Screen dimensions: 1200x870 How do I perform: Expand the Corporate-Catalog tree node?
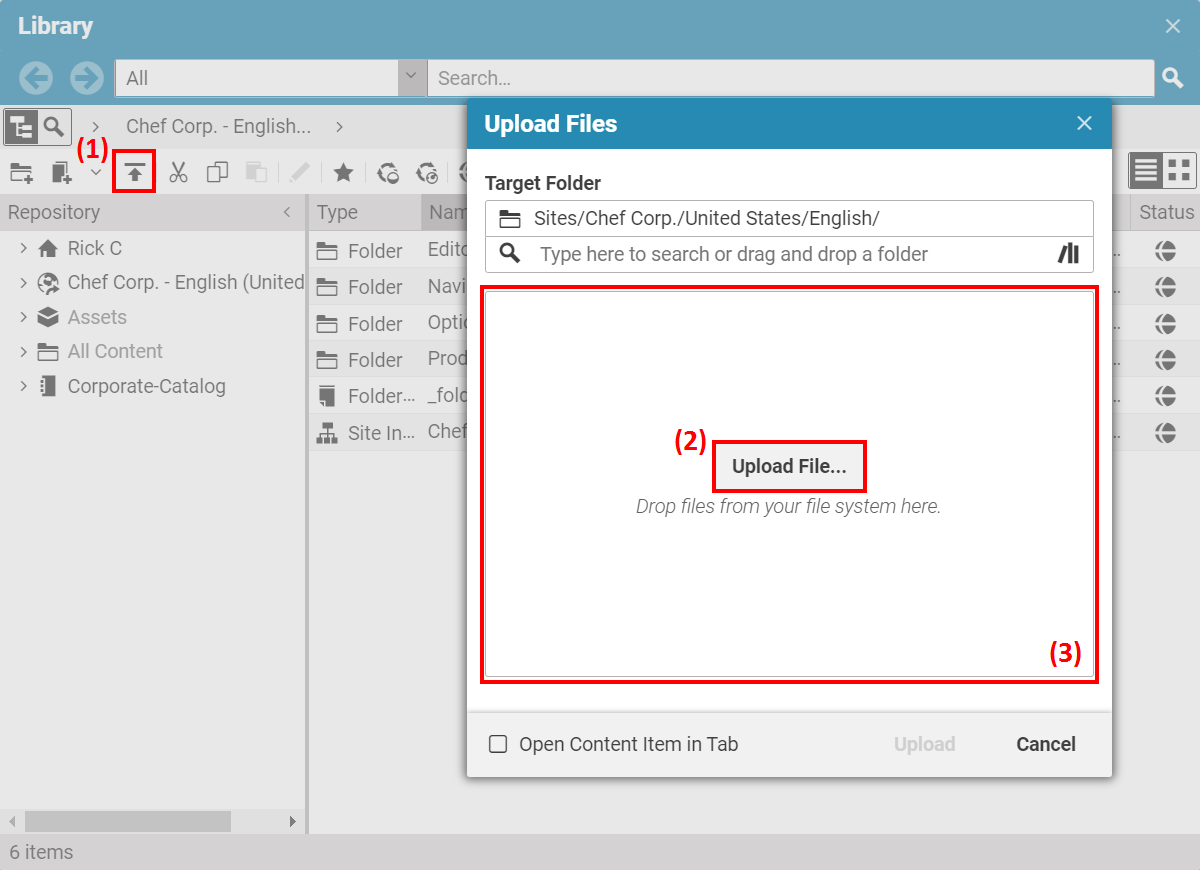[24, 386]
